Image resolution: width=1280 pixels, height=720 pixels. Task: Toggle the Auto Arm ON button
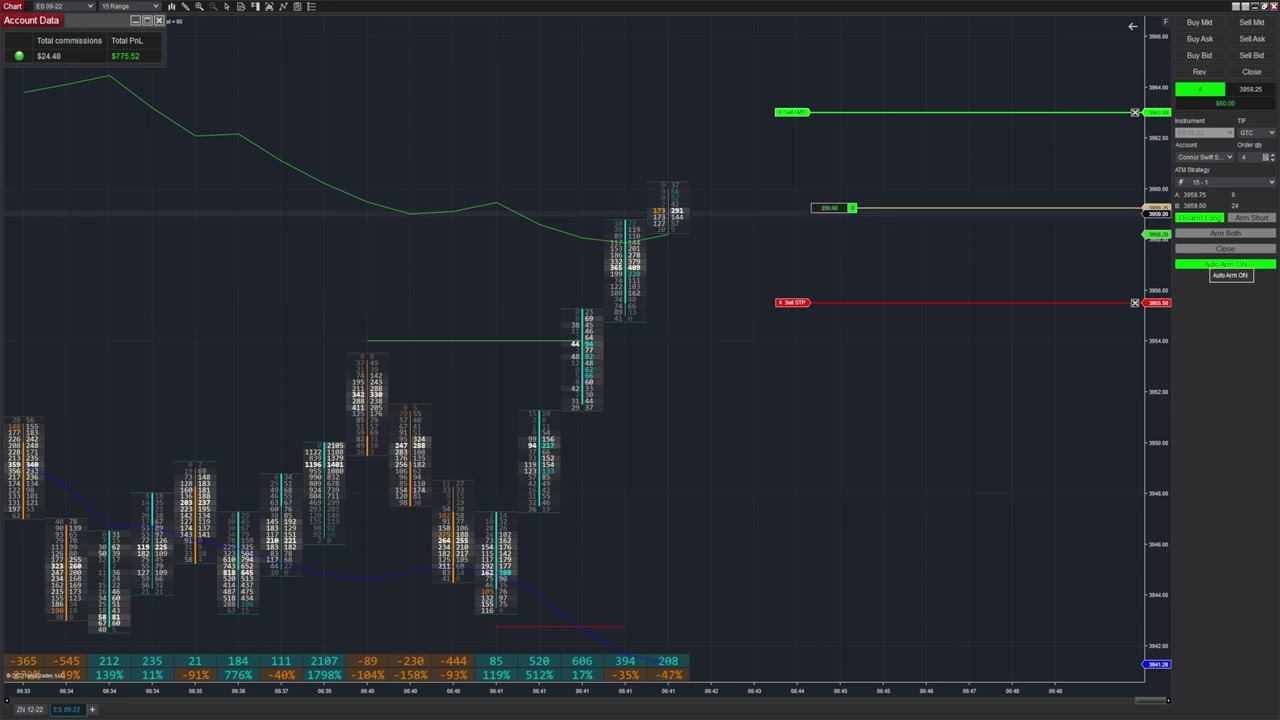1225,264
